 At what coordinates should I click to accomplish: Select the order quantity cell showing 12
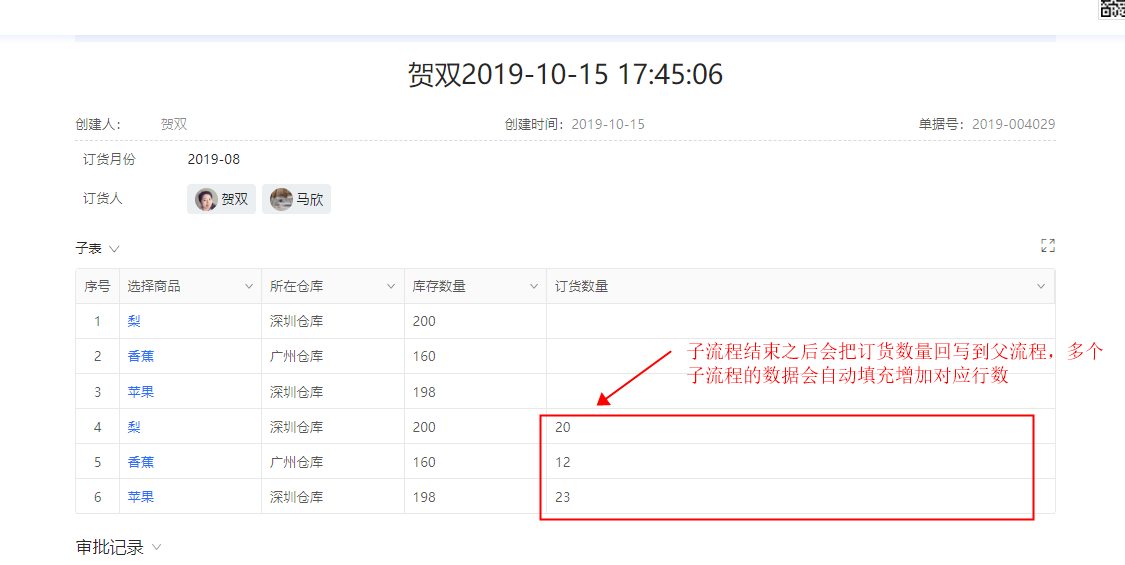(x=801, y=462)
